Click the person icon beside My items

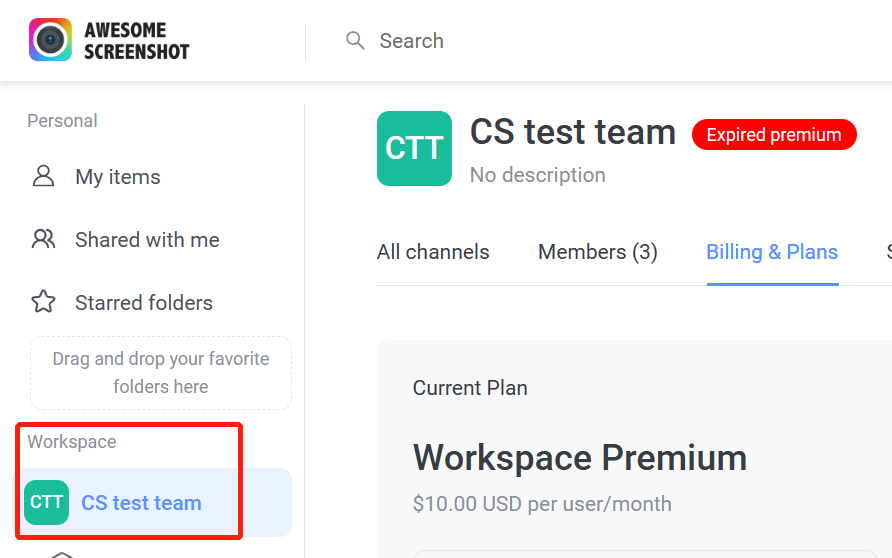pos(43,176)
